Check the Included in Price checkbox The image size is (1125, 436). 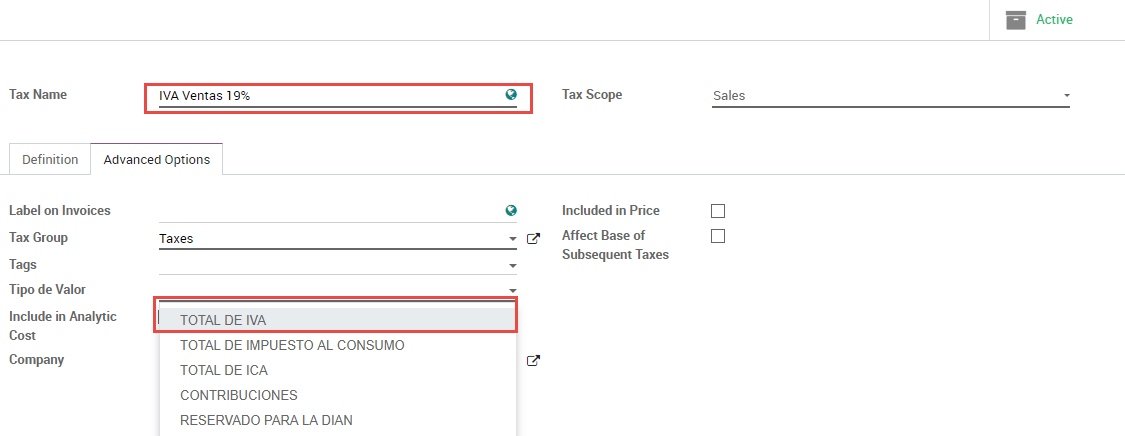tap(717, 211)
